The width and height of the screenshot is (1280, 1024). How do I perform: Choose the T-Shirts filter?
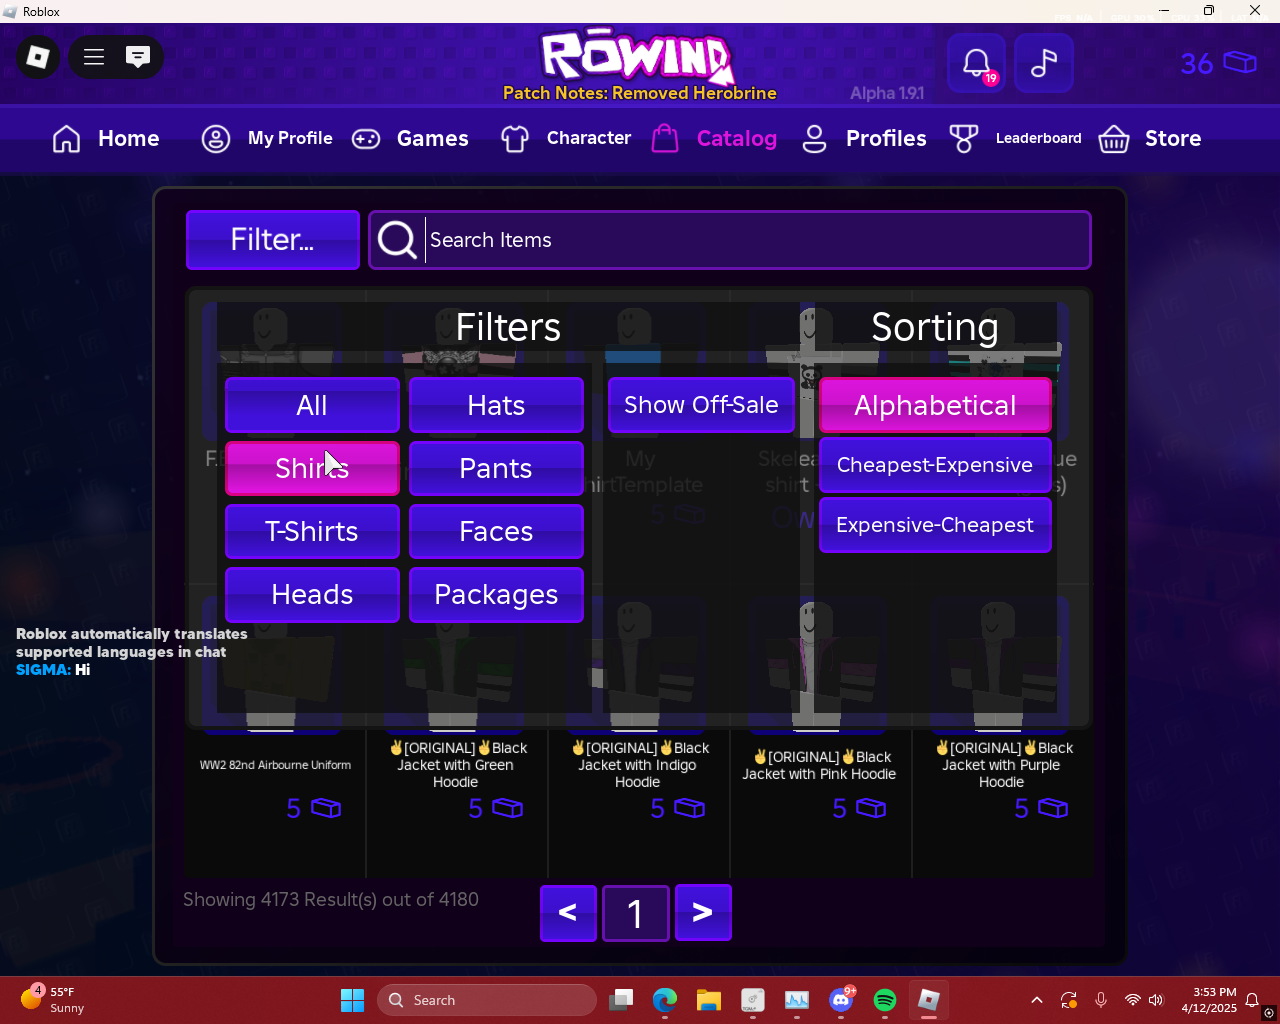point(312,531)
